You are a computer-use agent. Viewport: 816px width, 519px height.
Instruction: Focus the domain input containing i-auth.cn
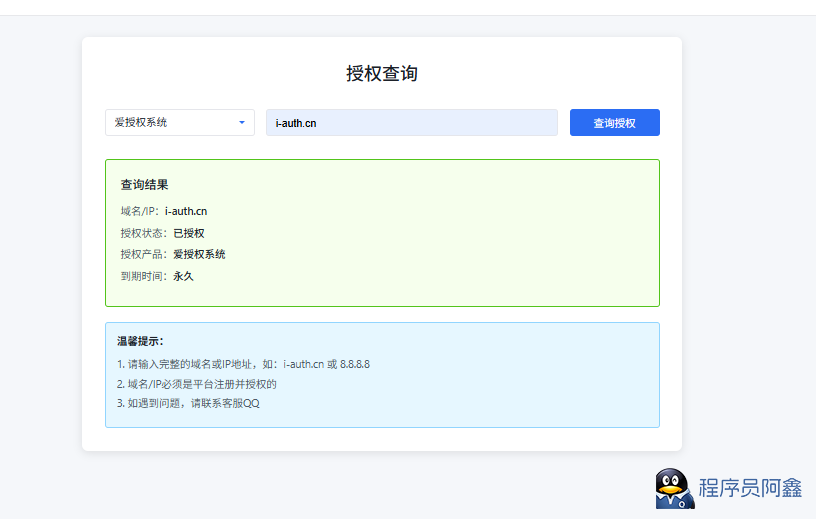(411, 123)
